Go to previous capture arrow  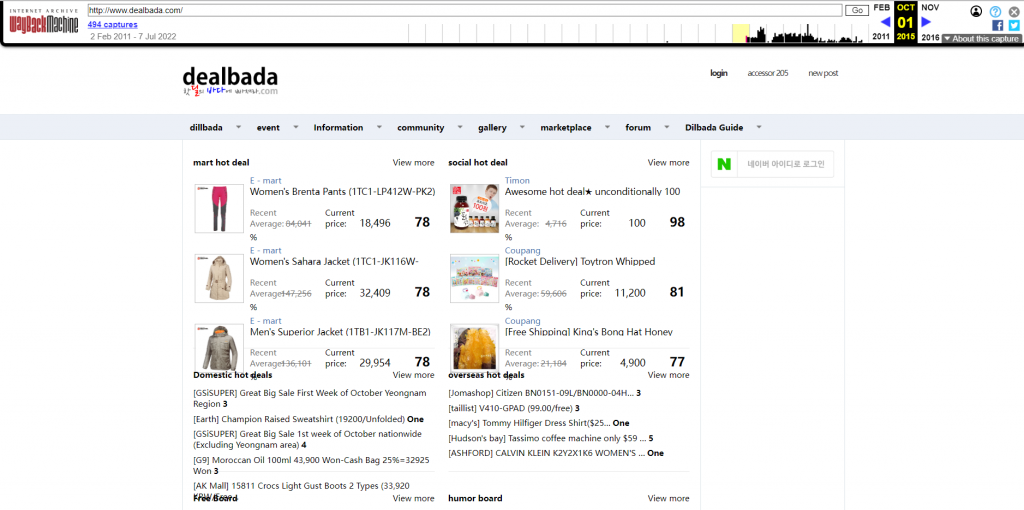click(886, 22)
